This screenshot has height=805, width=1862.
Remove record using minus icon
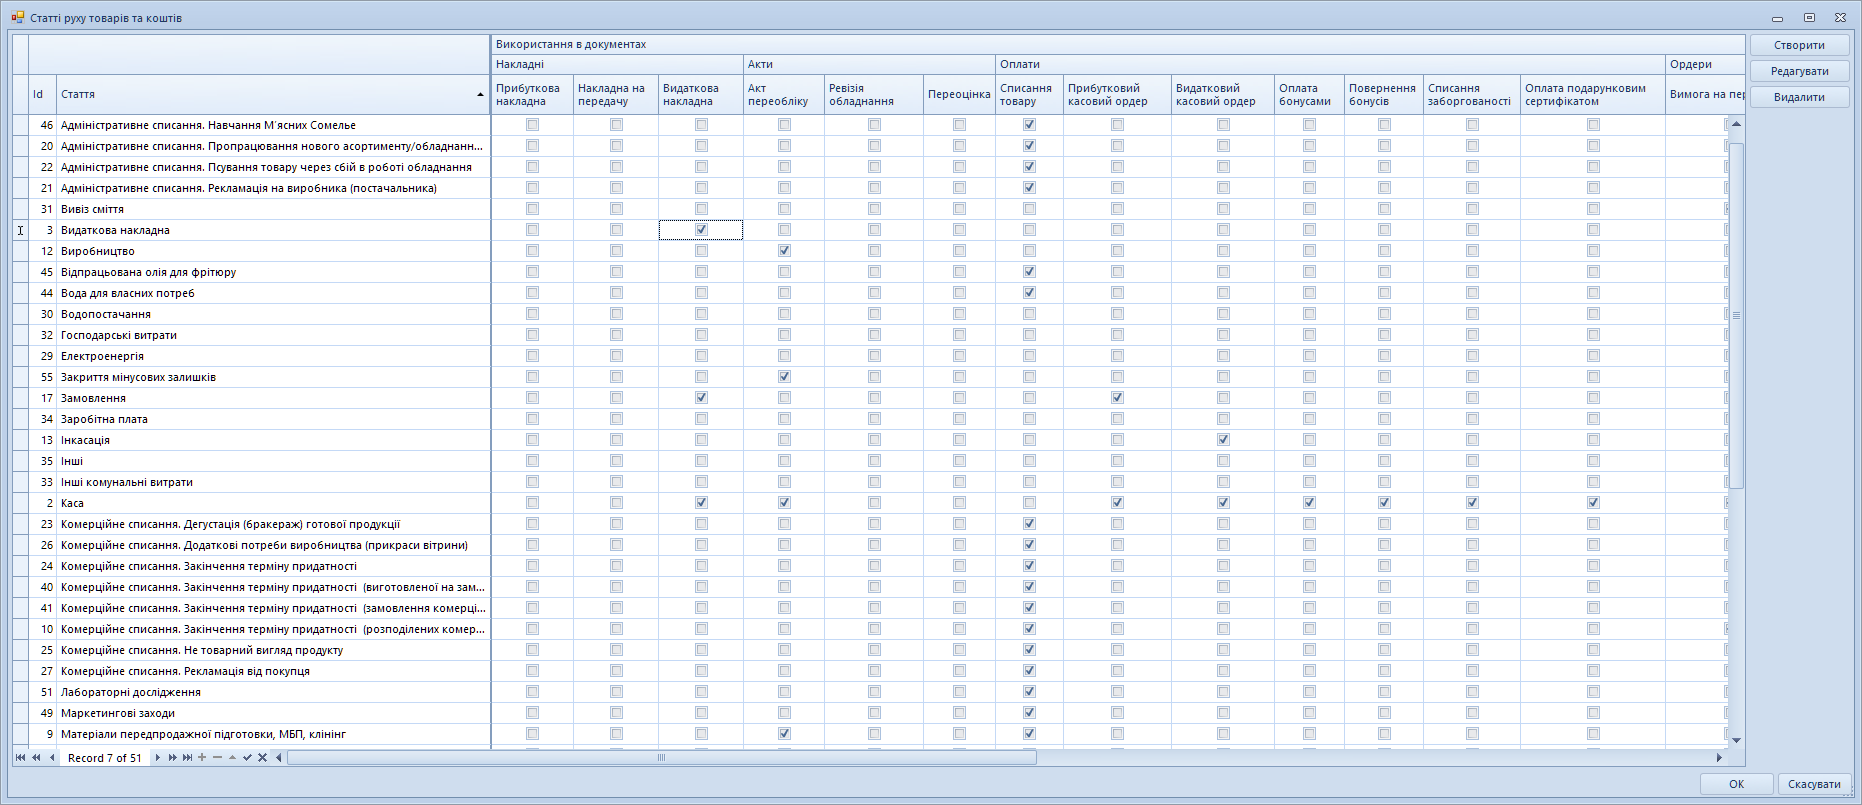coord(217,758)
